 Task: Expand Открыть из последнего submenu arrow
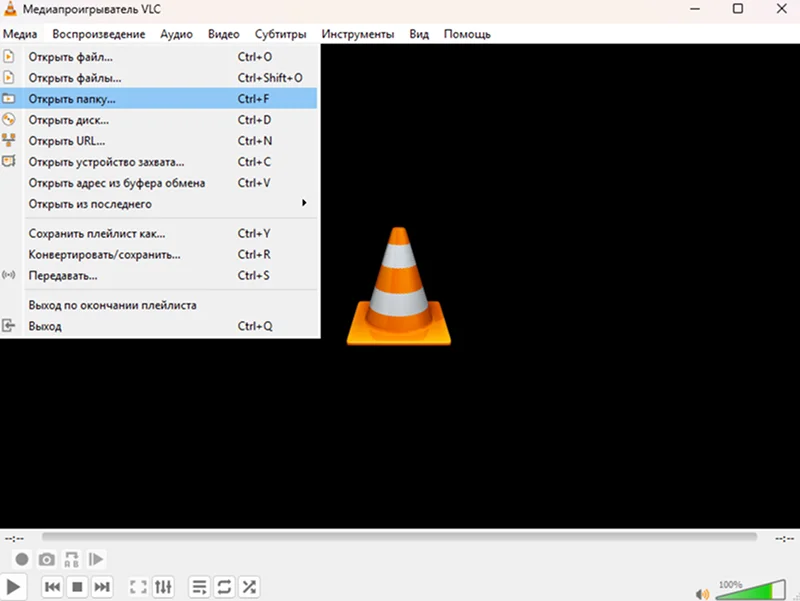[304, 203]
